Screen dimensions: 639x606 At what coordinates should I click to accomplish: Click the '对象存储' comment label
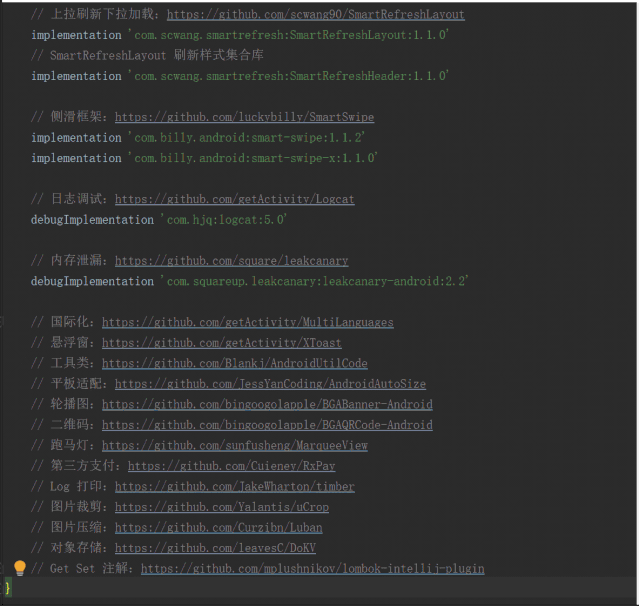76,547
